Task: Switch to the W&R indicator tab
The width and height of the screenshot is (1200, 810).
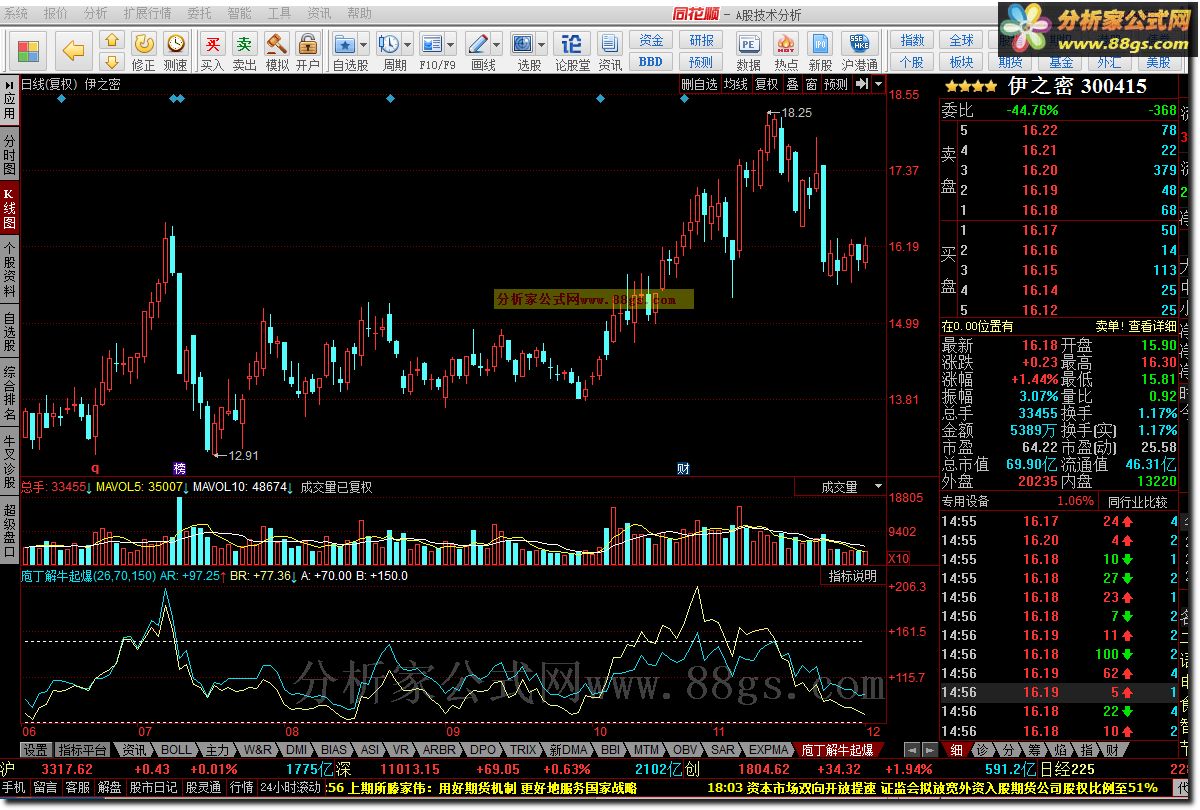Action: click(x=257, y=749)
